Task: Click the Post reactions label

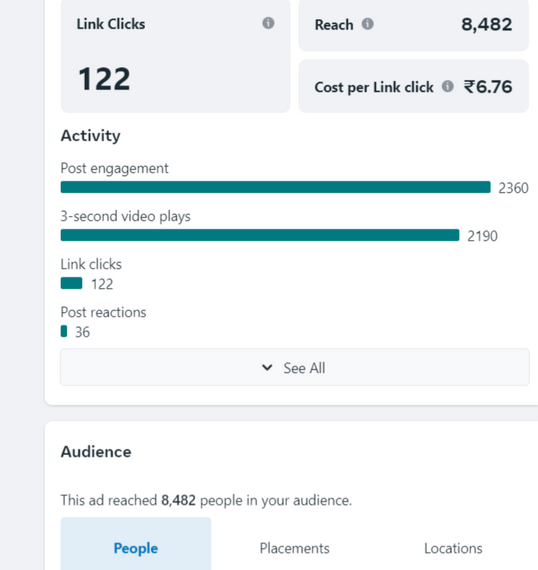Action: (x=103, y=312)
